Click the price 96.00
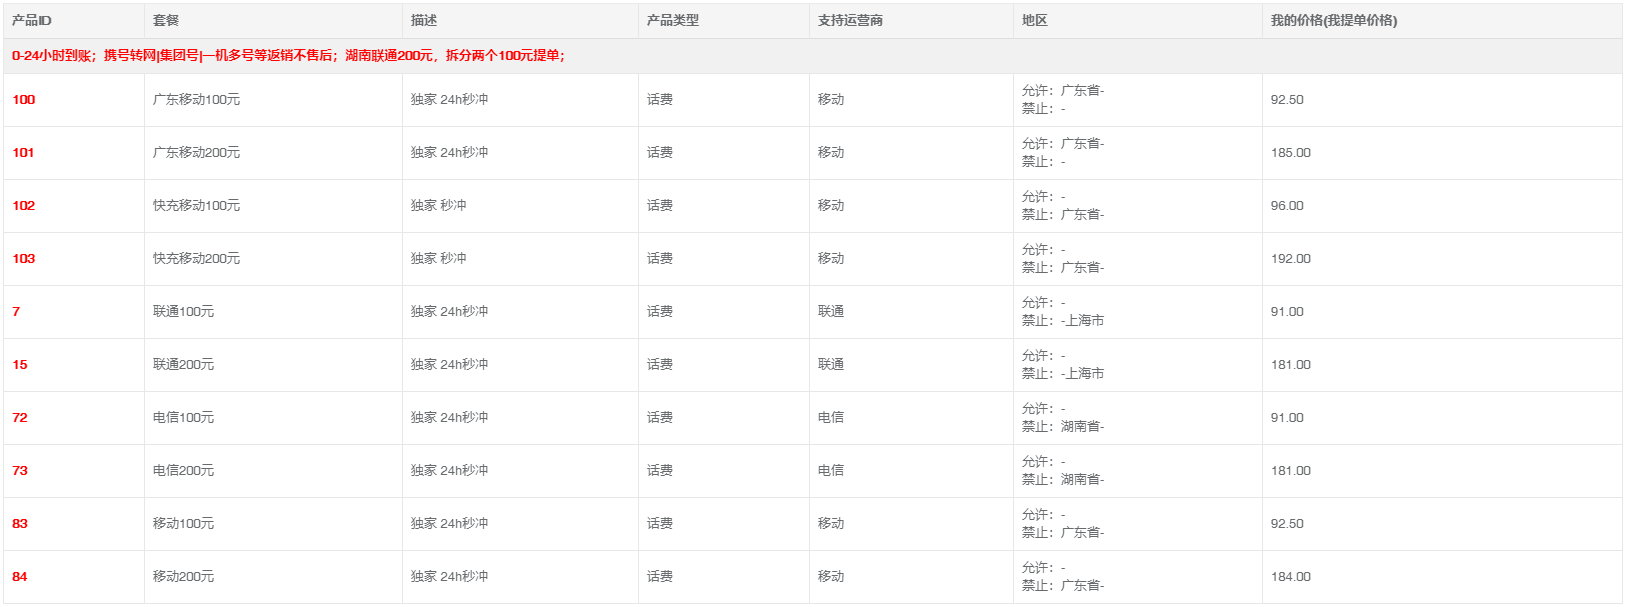The height and width of the screenshot is (607, 1628). pos(1287,206)
